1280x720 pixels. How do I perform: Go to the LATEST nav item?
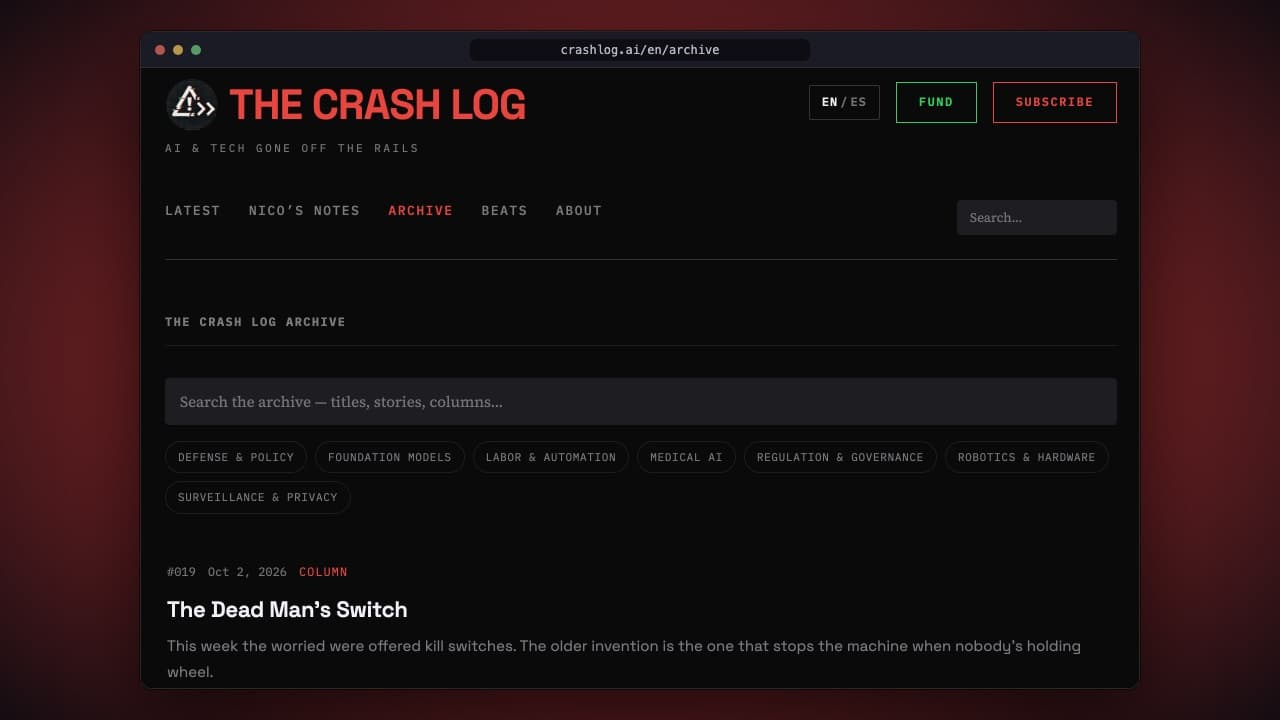(x=192, y=210)
